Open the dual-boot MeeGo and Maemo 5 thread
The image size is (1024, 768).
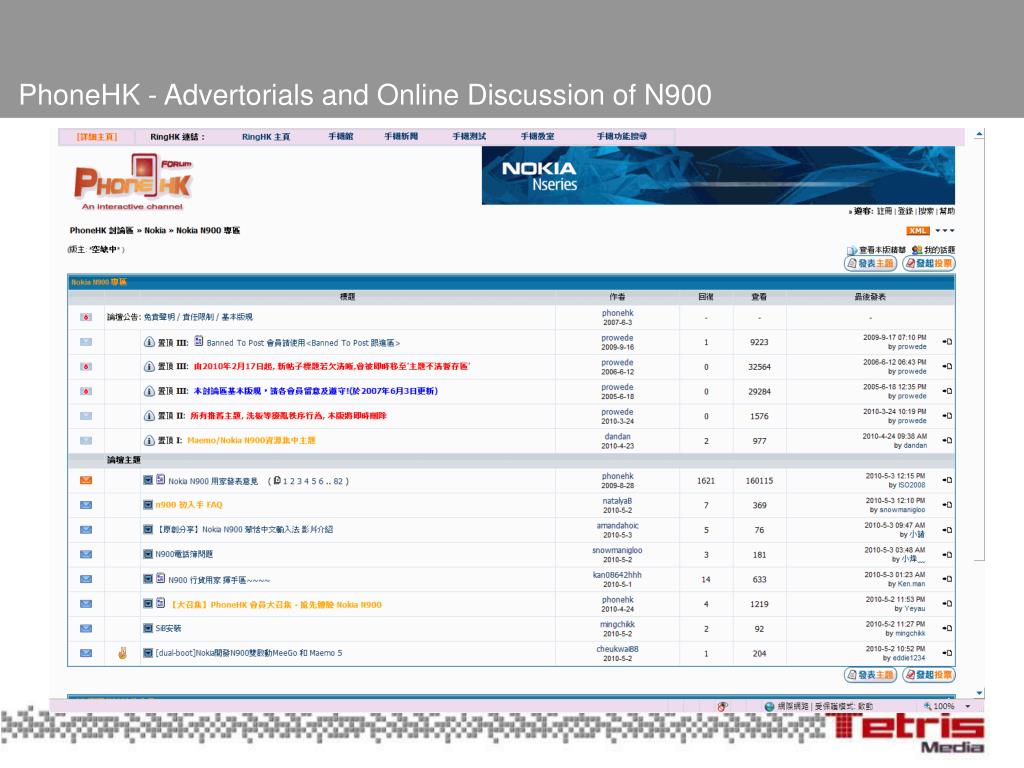click(x=248, y=653)
